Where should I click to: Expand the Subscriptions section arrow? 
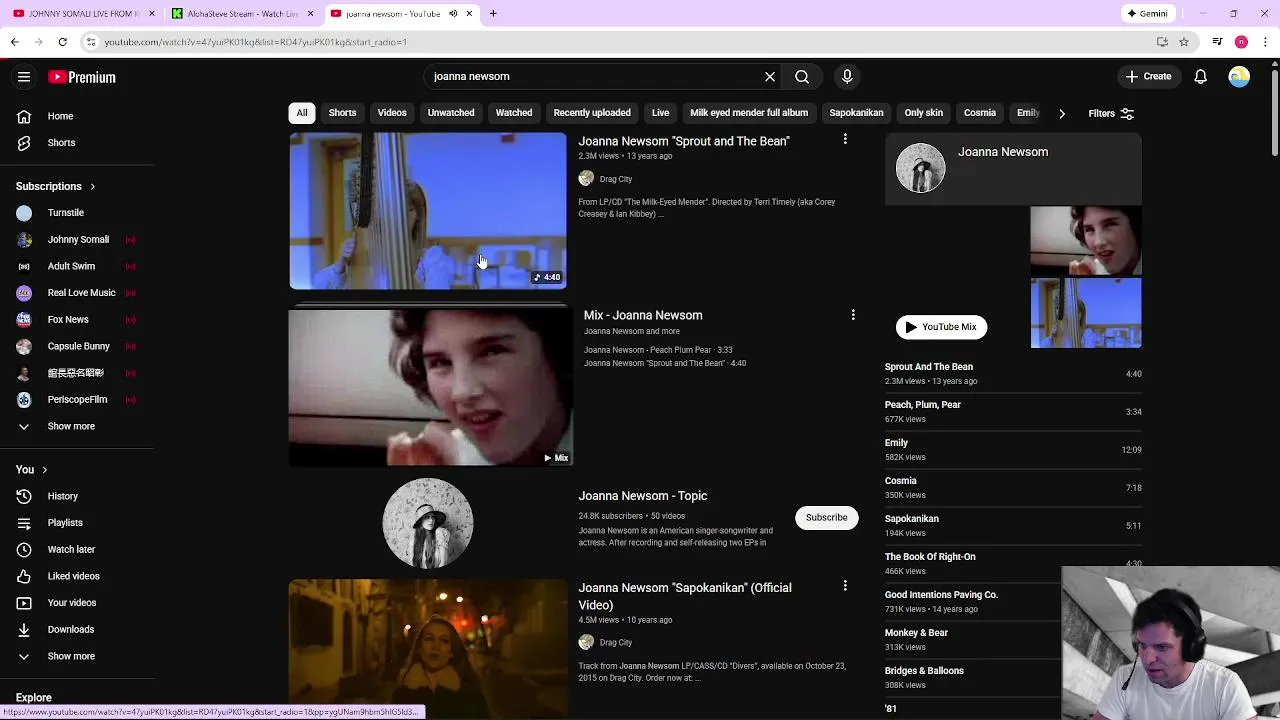(92, 186)
